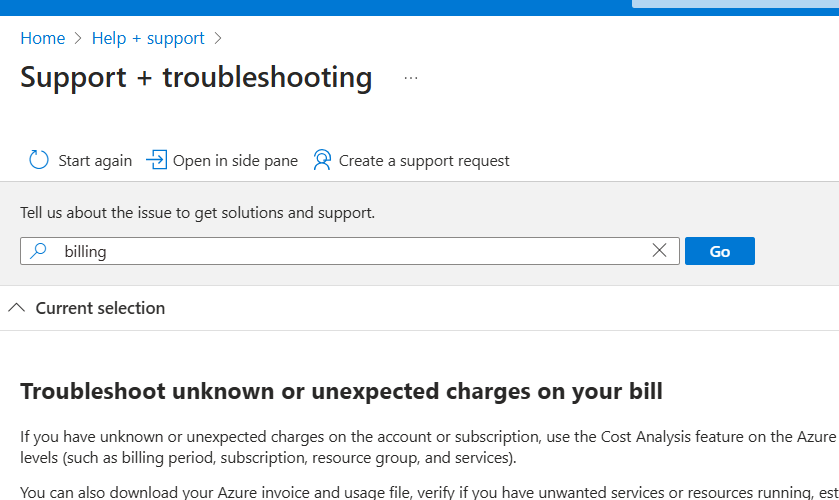Click the Create a support request label

click(424, 161)
